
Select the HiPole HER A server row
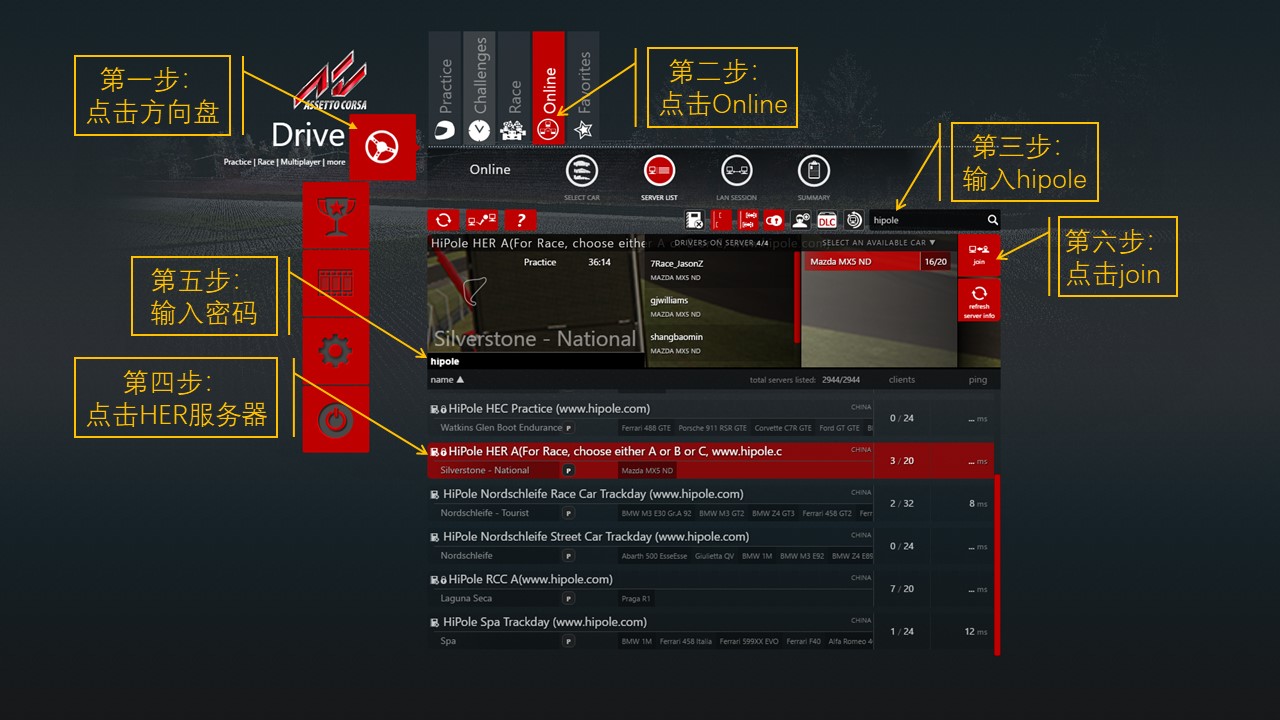point(711,461)
